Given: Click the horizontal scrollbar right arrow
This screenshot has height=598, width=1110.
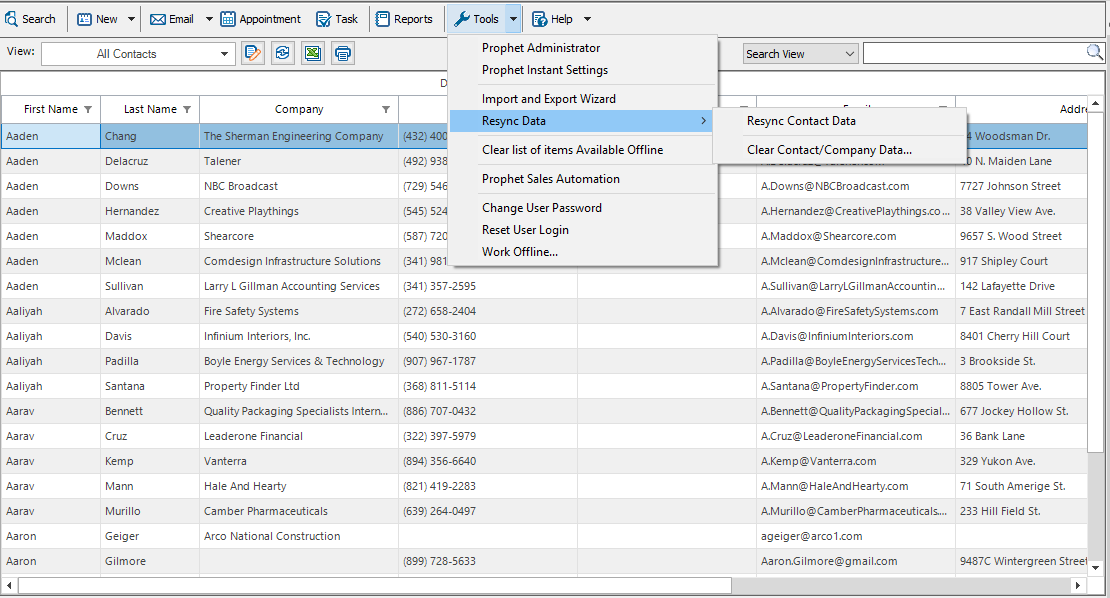Looking at the screenshot, I should [x=1077, y=585].
